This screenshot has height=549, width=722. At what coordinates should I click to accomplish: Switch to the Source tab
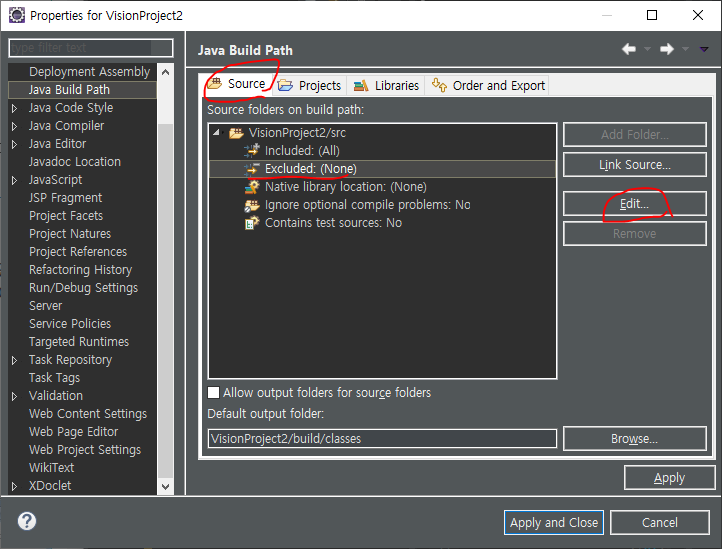(x=238, y=84)
